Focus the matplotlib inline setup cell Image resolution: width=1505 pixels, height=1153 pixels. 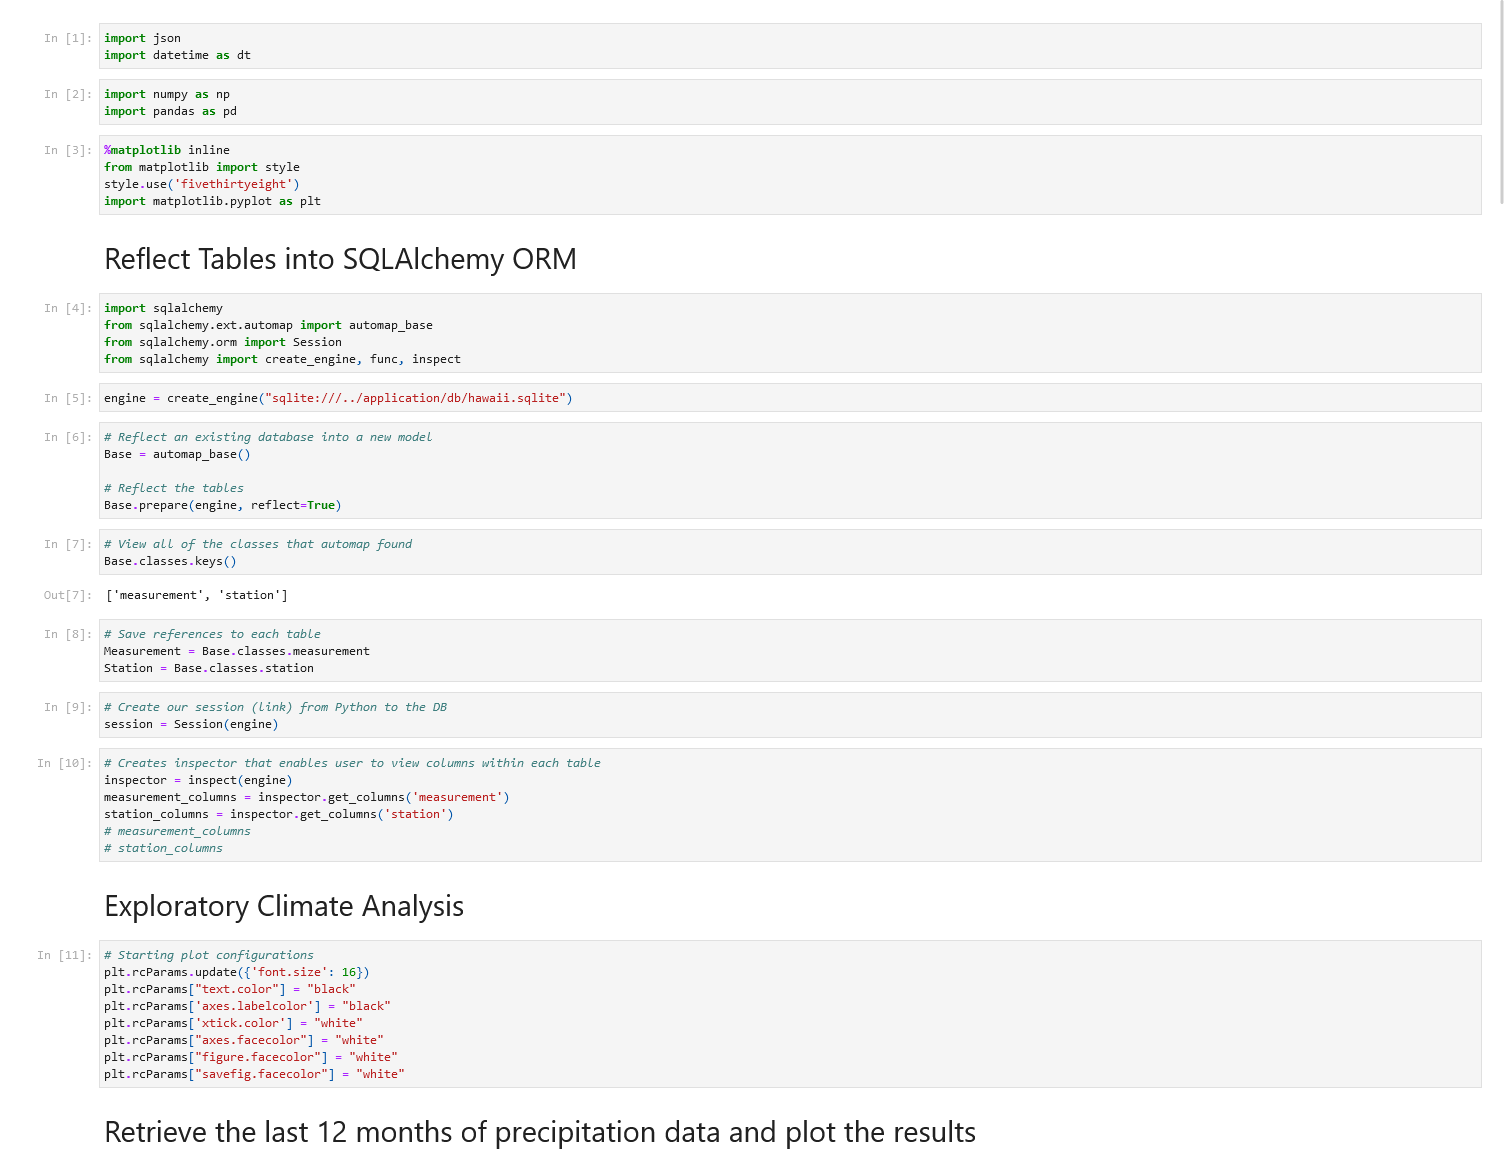click(790, 175)
